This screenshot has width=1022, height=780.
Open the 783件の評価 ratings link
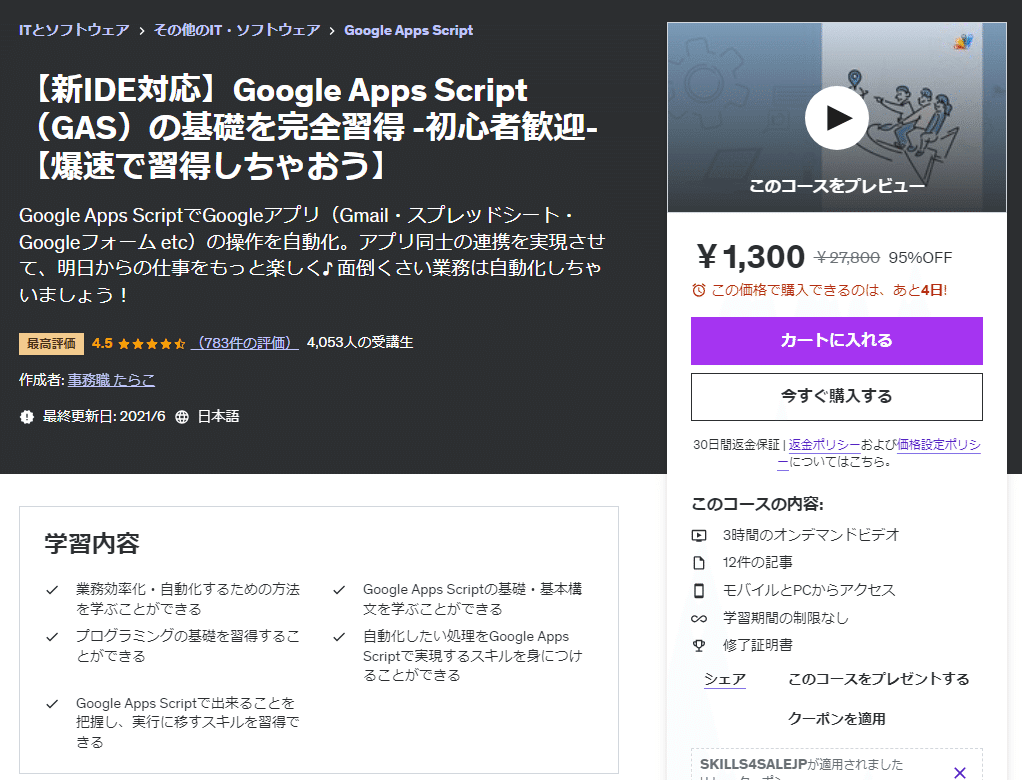(245, 343)
